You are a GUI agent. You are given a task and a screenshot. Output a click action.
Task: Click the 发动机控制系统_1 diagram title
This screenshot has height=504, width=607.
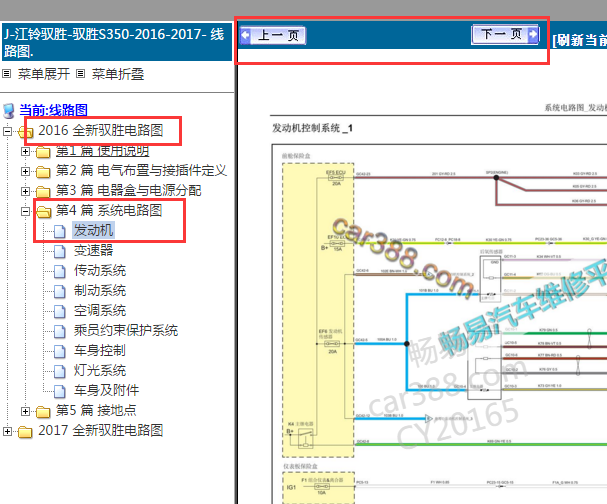(x=312, y=128)
